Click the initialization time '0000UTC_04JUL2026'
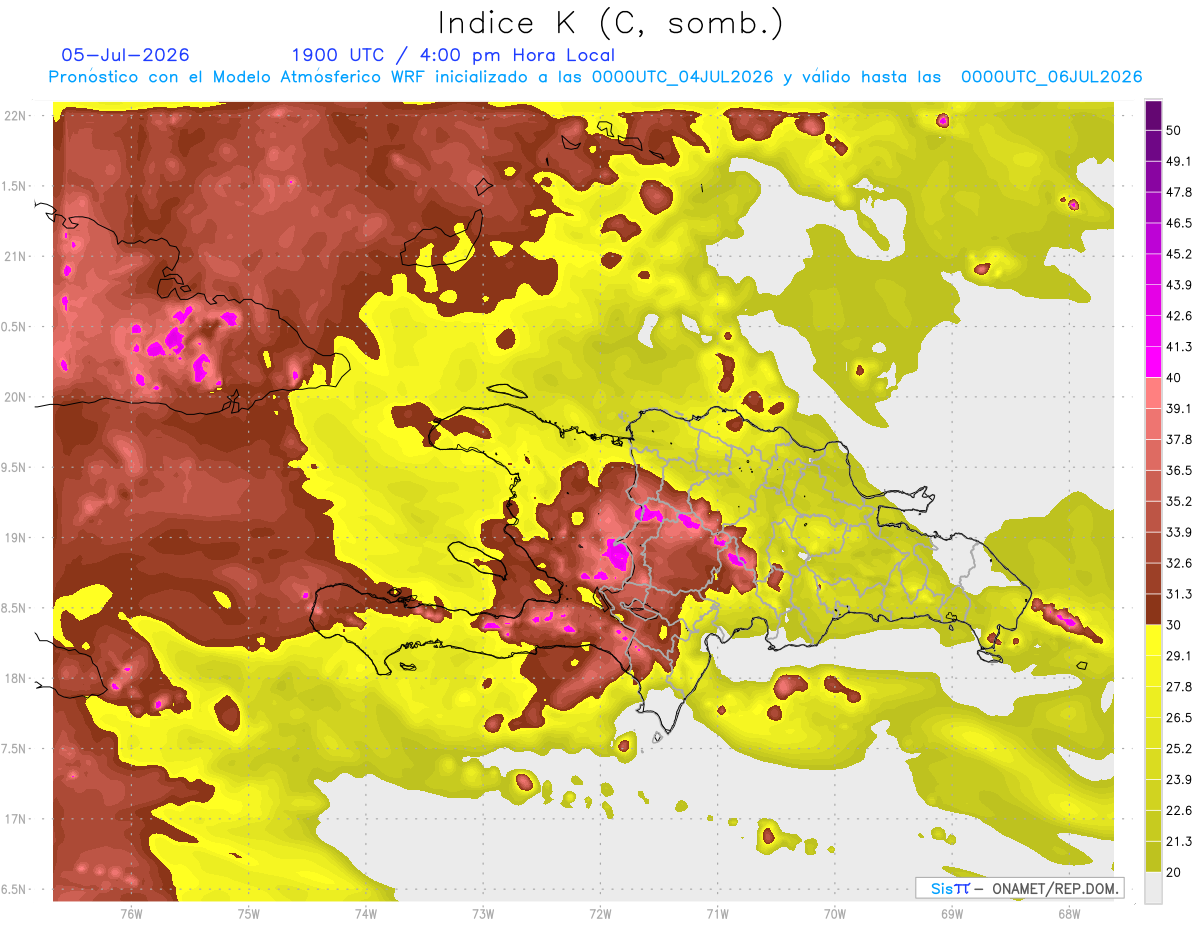Screen dimensions: 1200x927 point(682,77)
